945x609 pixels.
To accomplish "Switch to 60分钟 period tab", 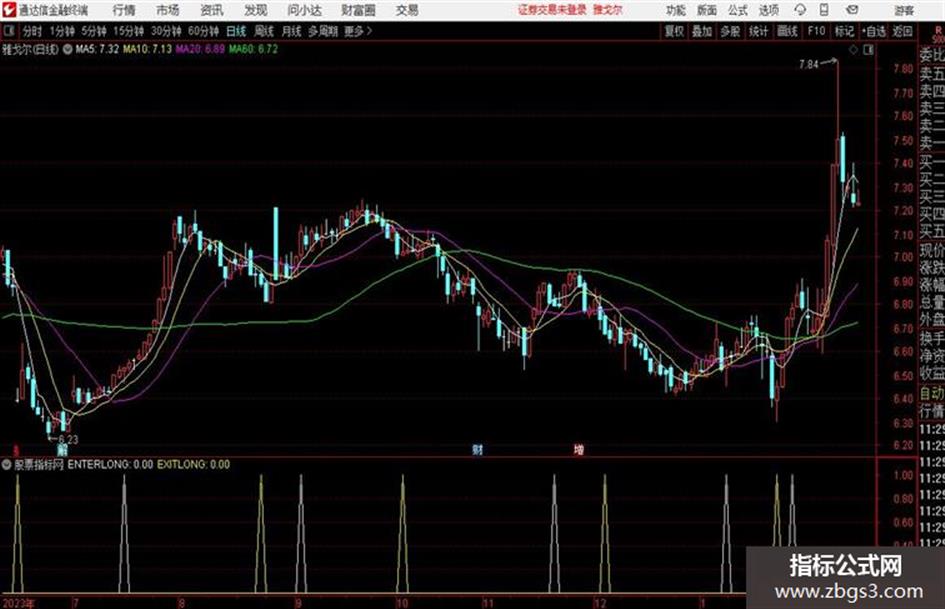I will [x=203, y=31].
